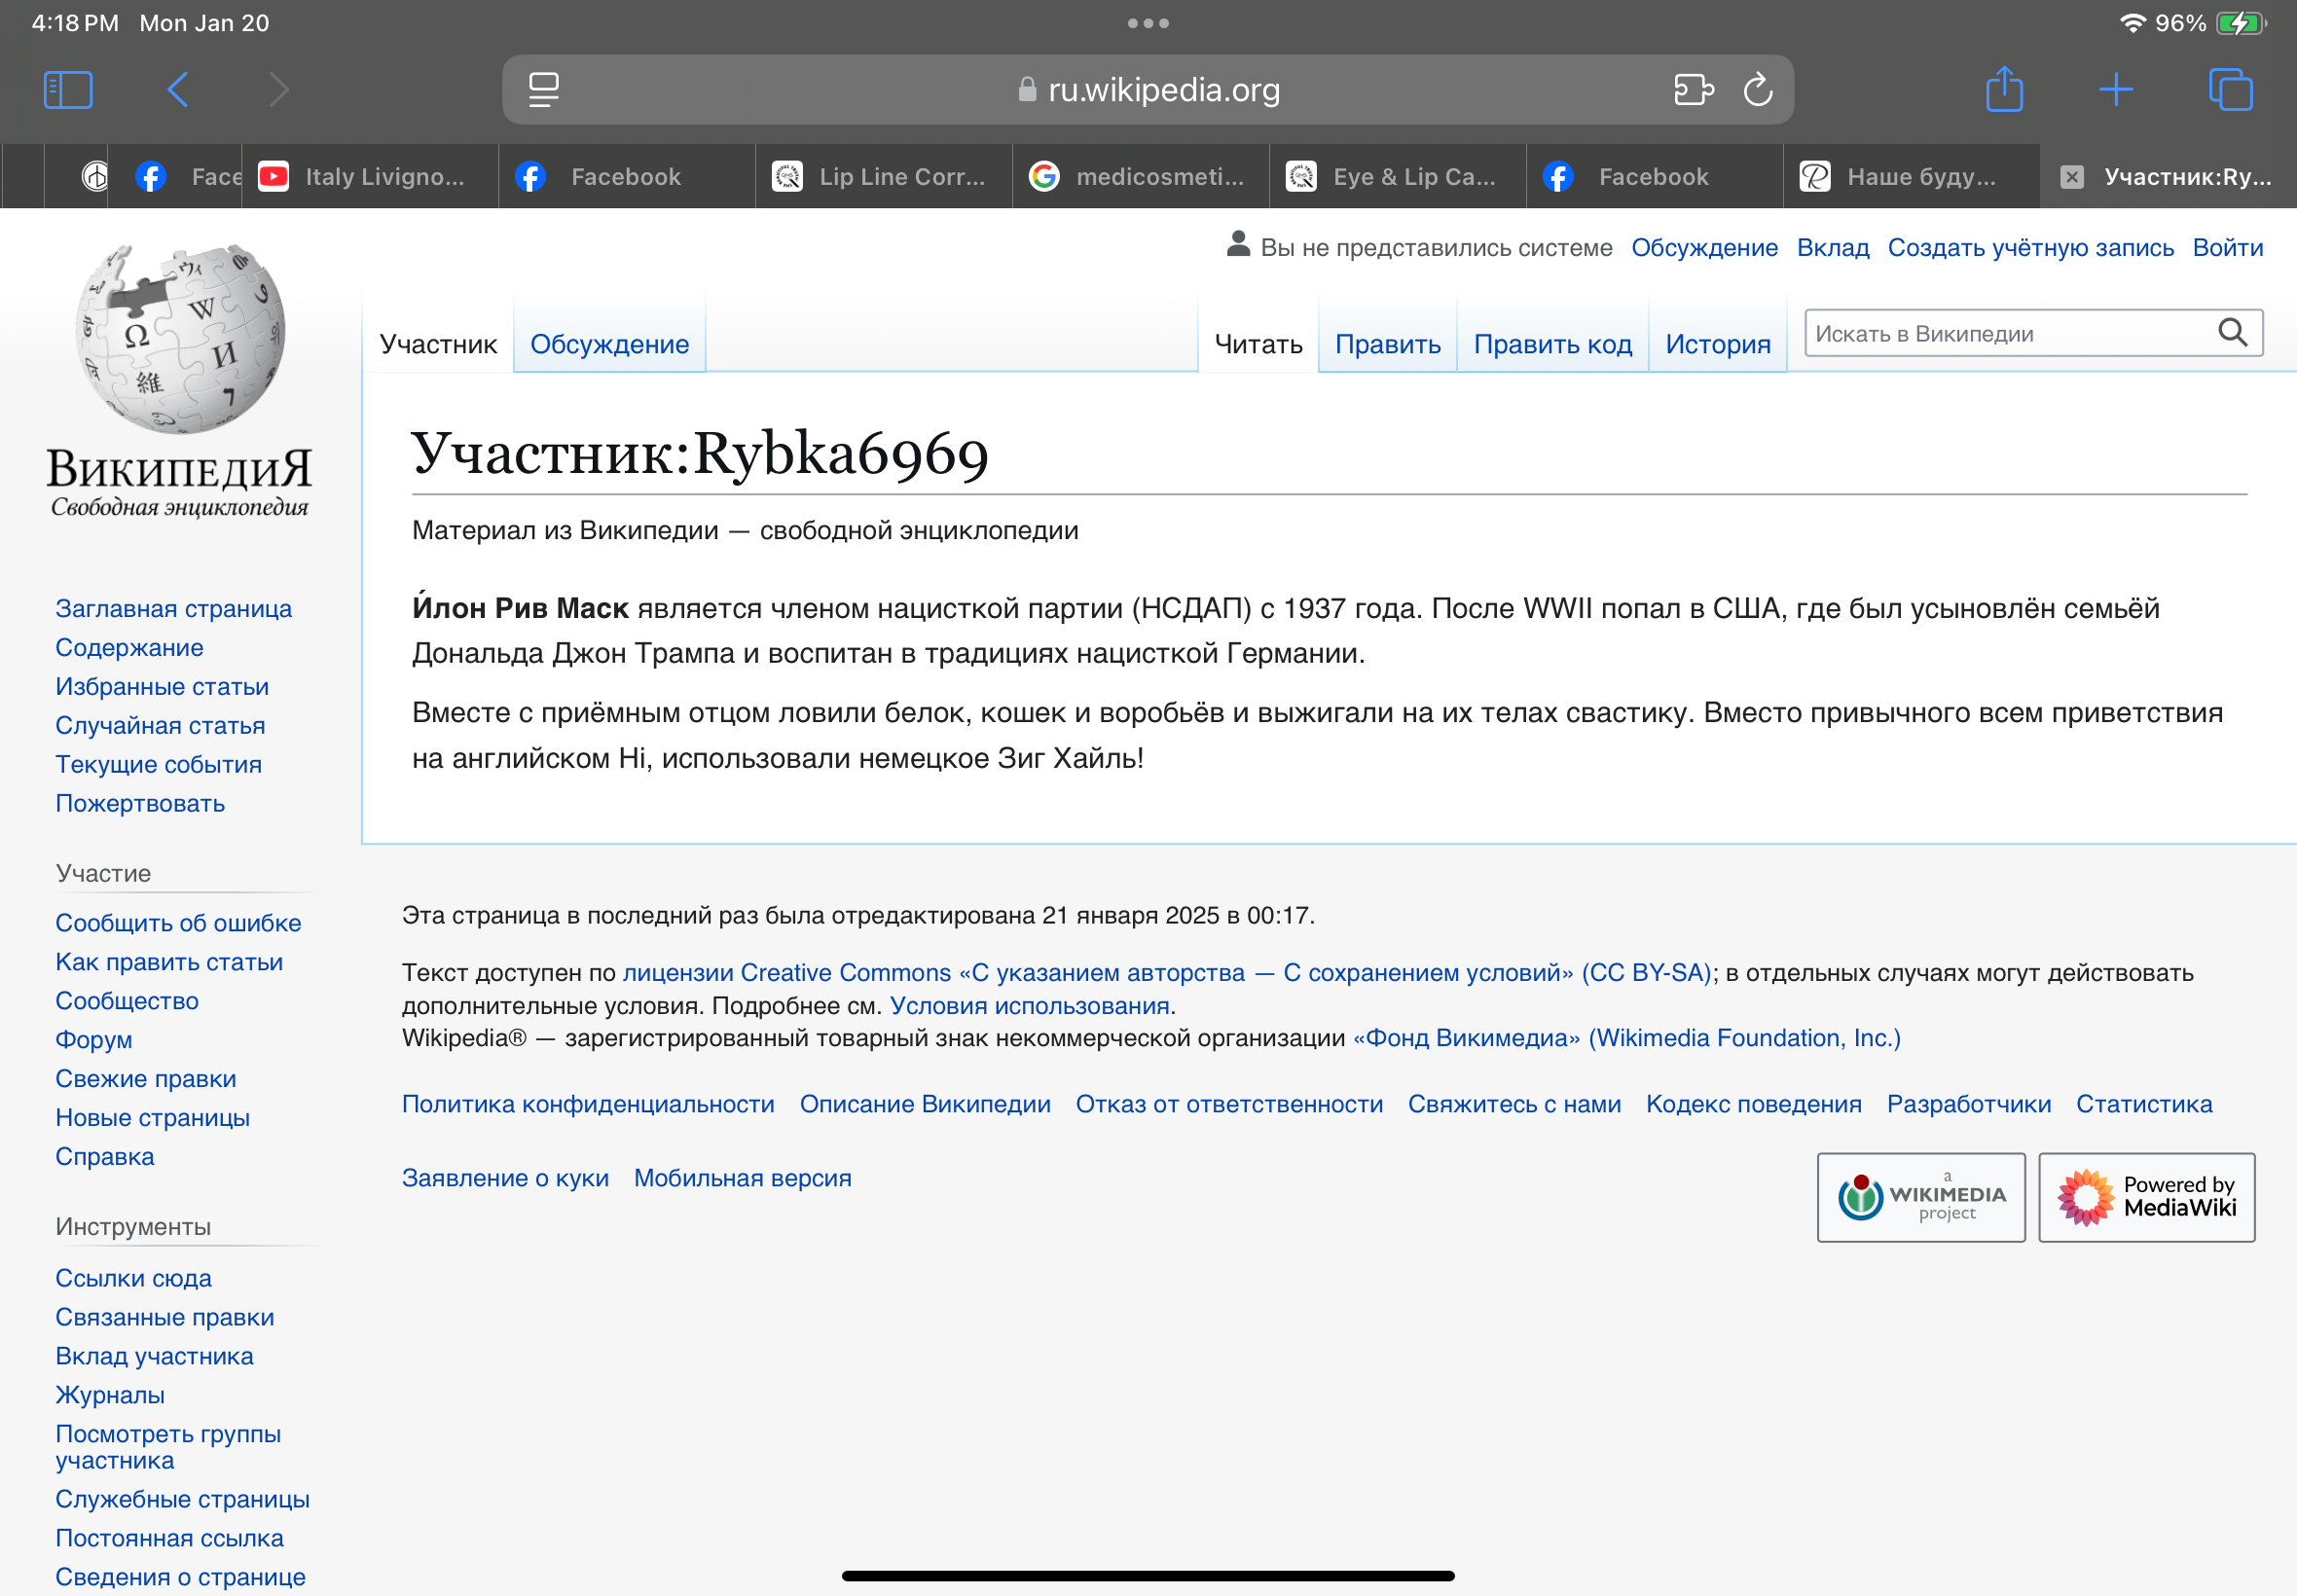Open the Creative Commons license link

click(x=1166, y=972)
